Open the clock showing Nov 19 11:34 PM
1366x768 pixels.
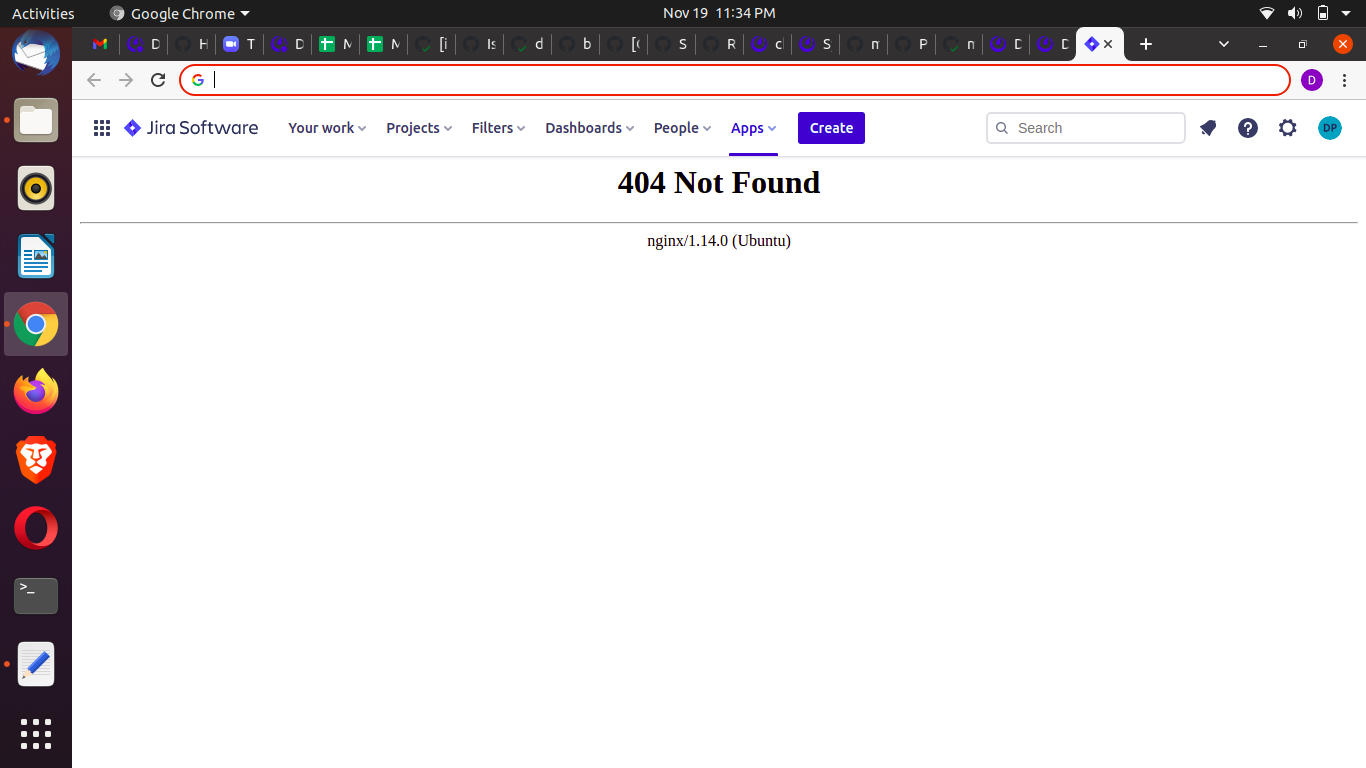click(719, 13)
